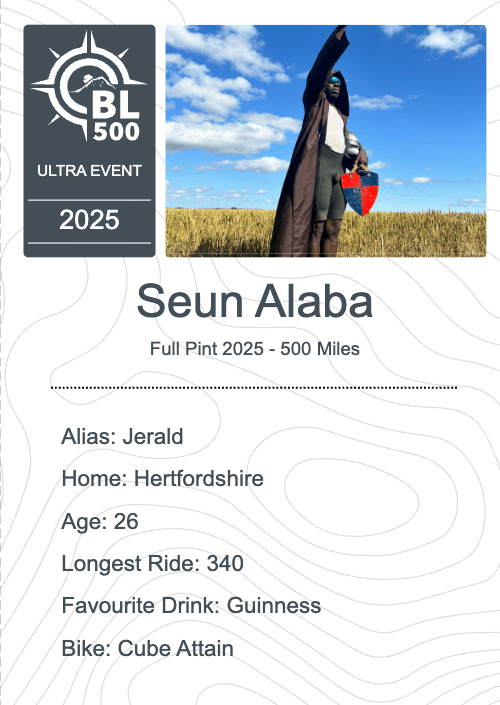Click the Longest Ride: 340 line

(152, 564)
